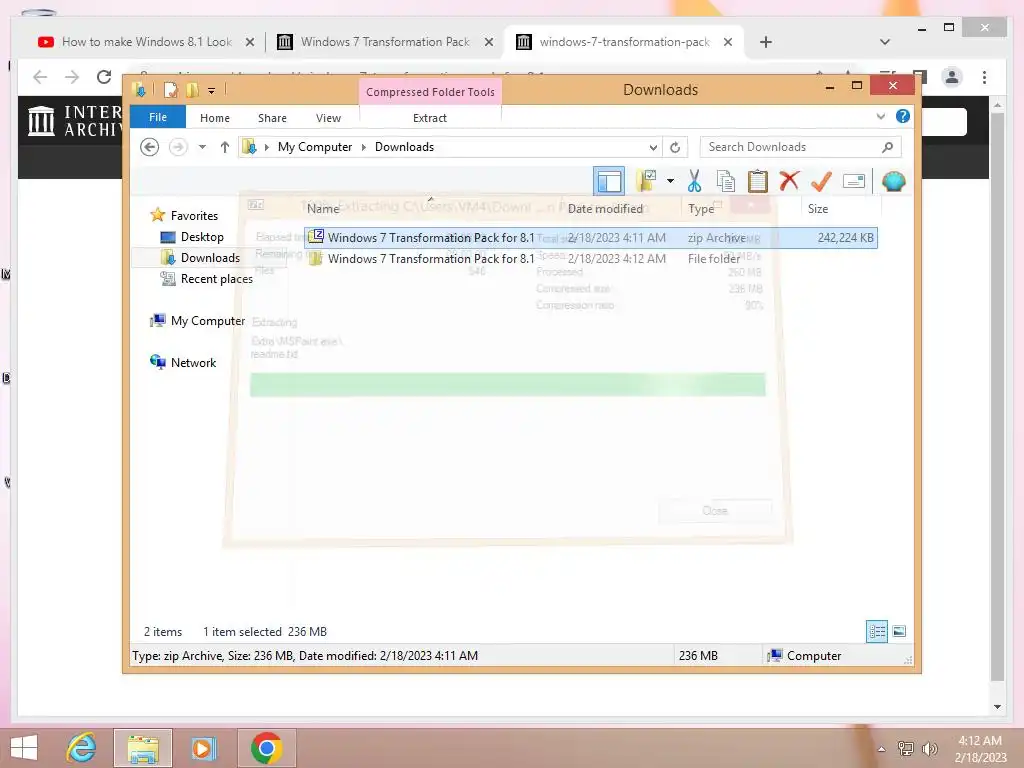
Task: Click the folder options icon in toolbar
Action: tap(647, 181)
